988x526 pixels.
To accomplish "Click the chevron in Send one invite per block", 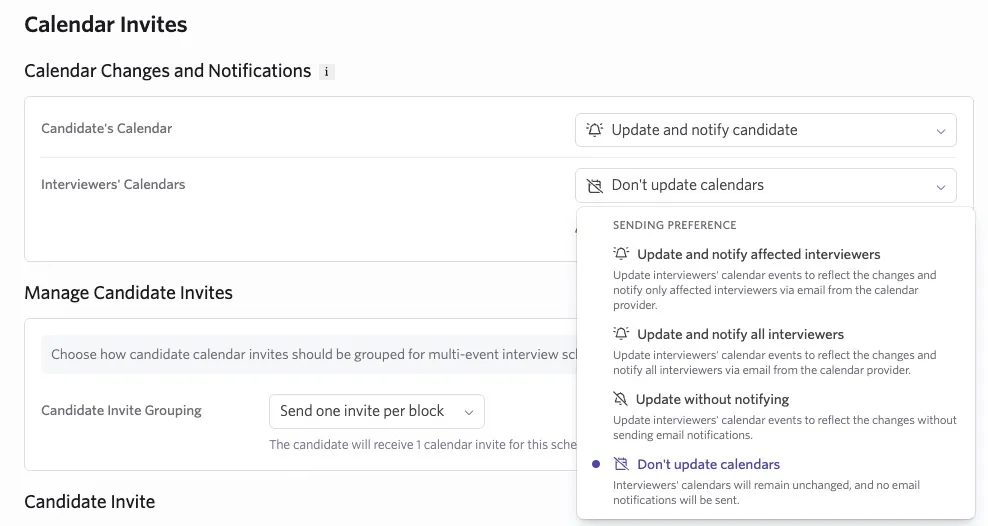I will click(469, 413).
